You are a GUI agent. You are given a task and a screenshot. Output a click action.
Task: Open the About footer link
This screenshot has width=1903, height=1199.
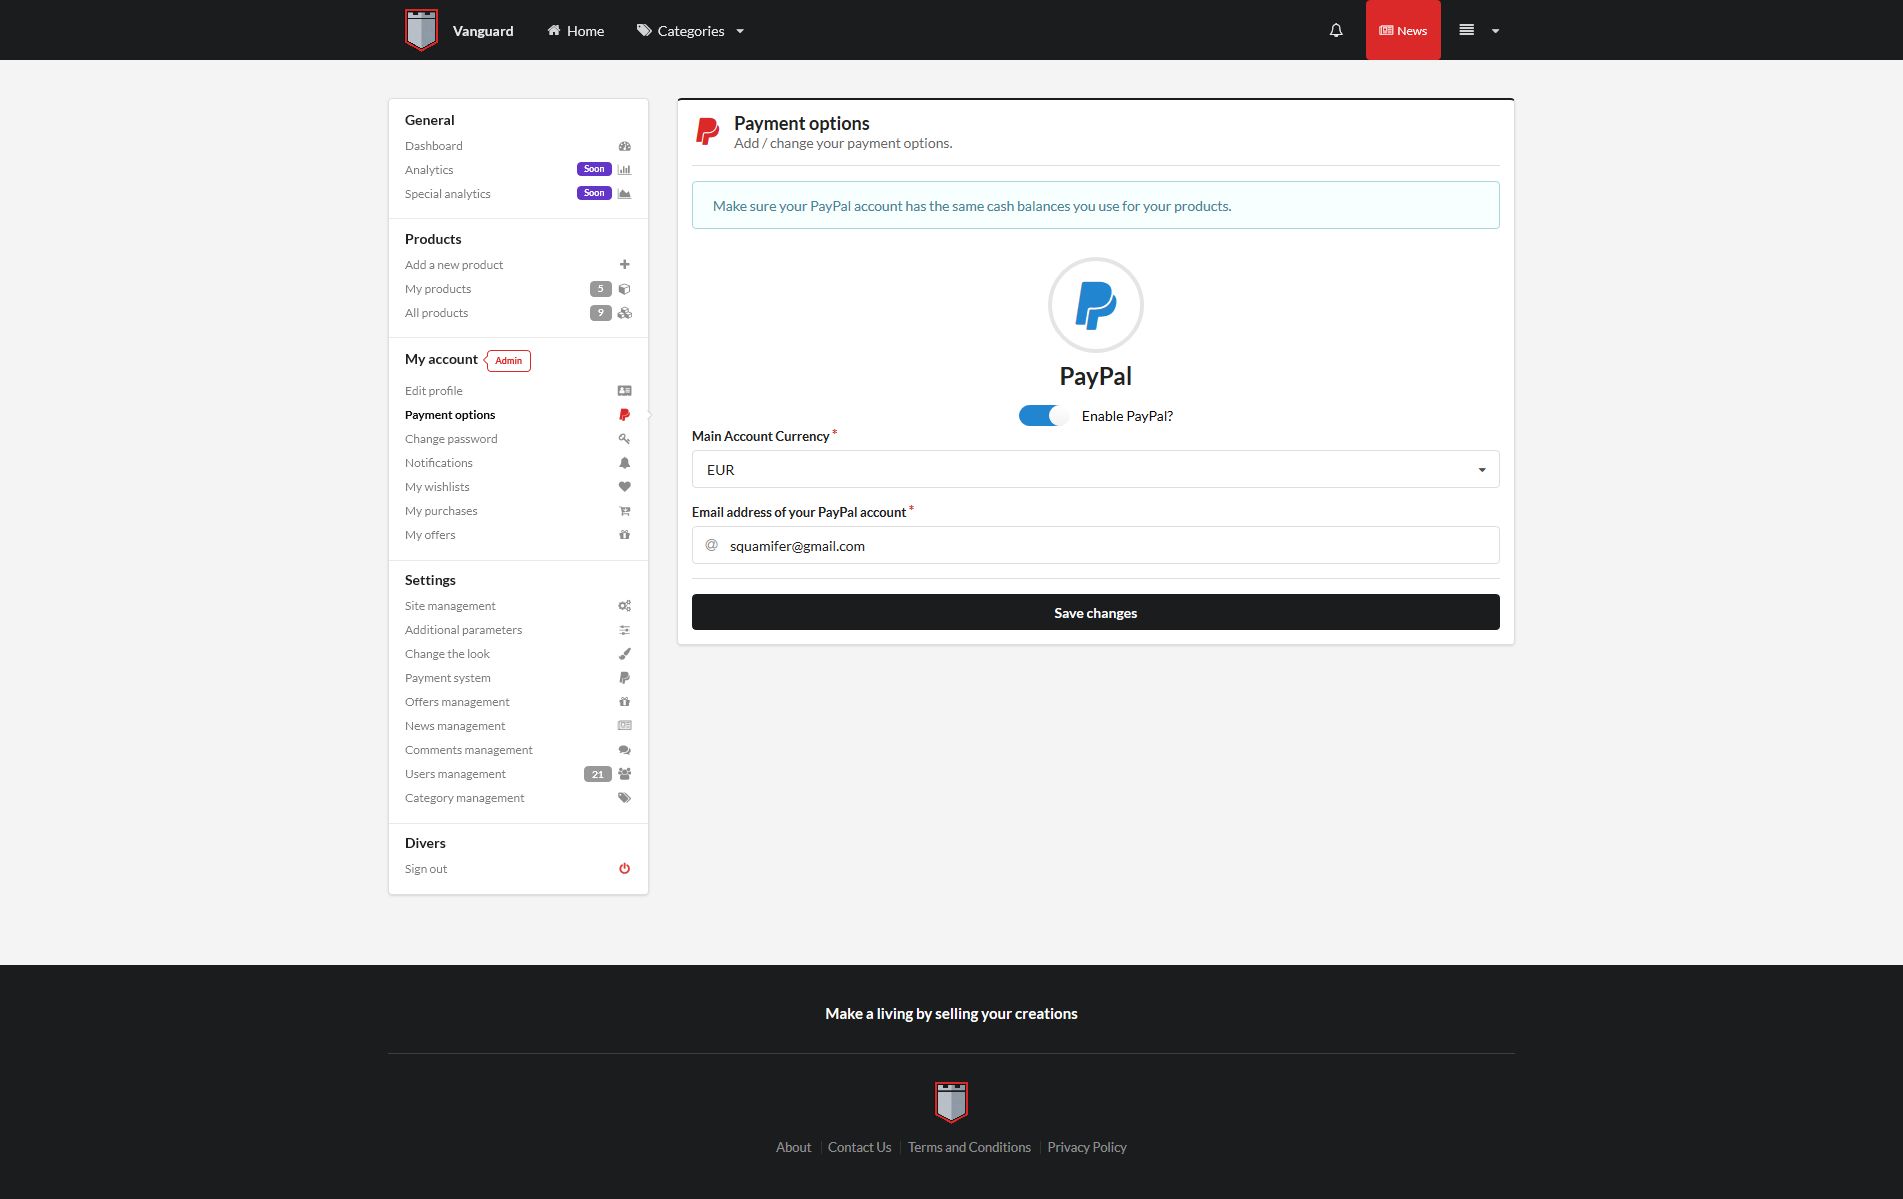coord(793,1147)
